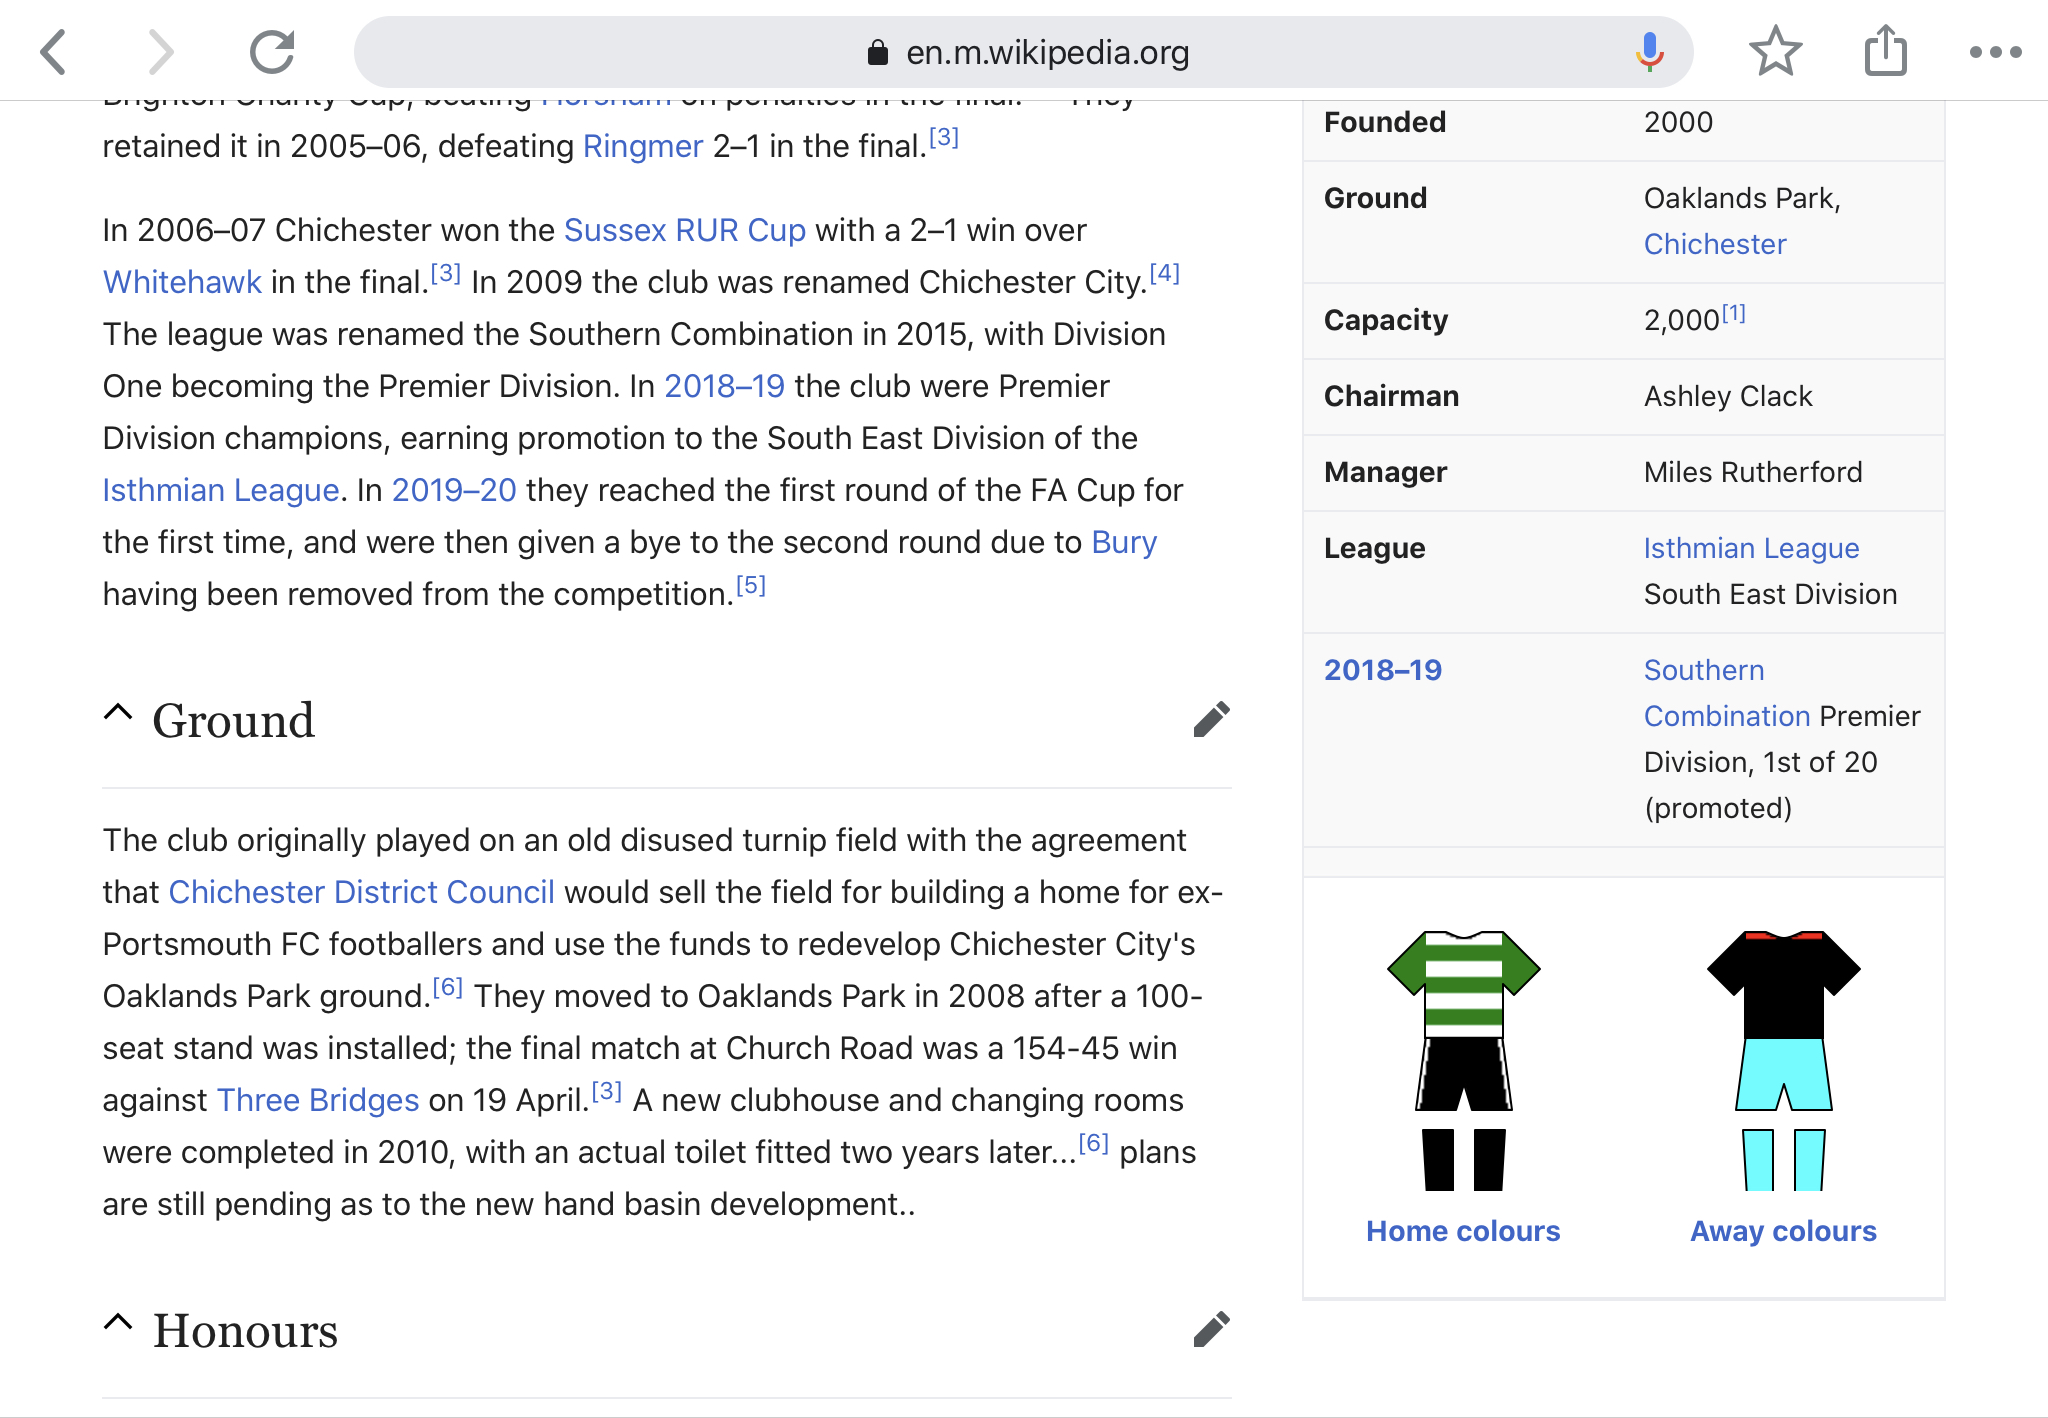Click the 'Oaklands Park,' infobox text
Viewport: 2048px width, 1418px height.
pos(1742,198)
